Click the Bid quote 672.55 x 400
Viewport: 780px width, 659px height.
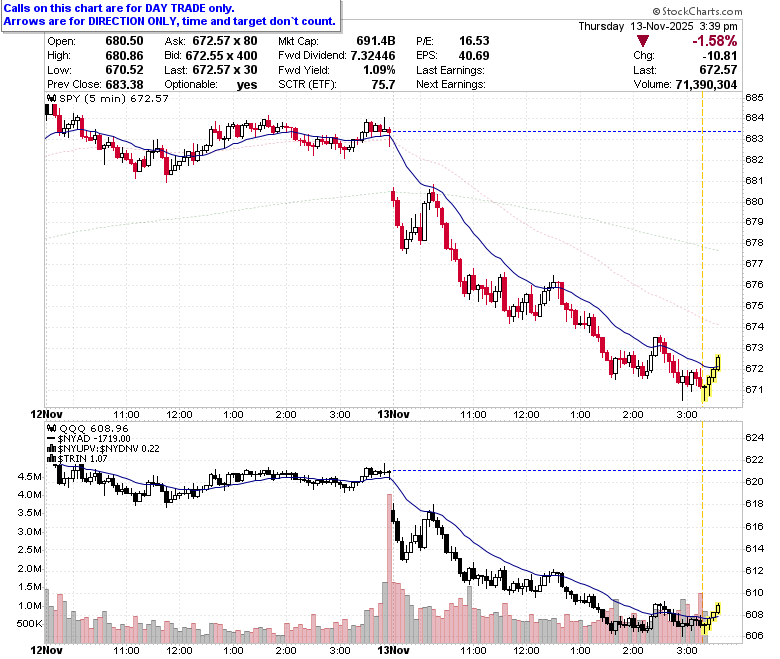click(222, 56)
